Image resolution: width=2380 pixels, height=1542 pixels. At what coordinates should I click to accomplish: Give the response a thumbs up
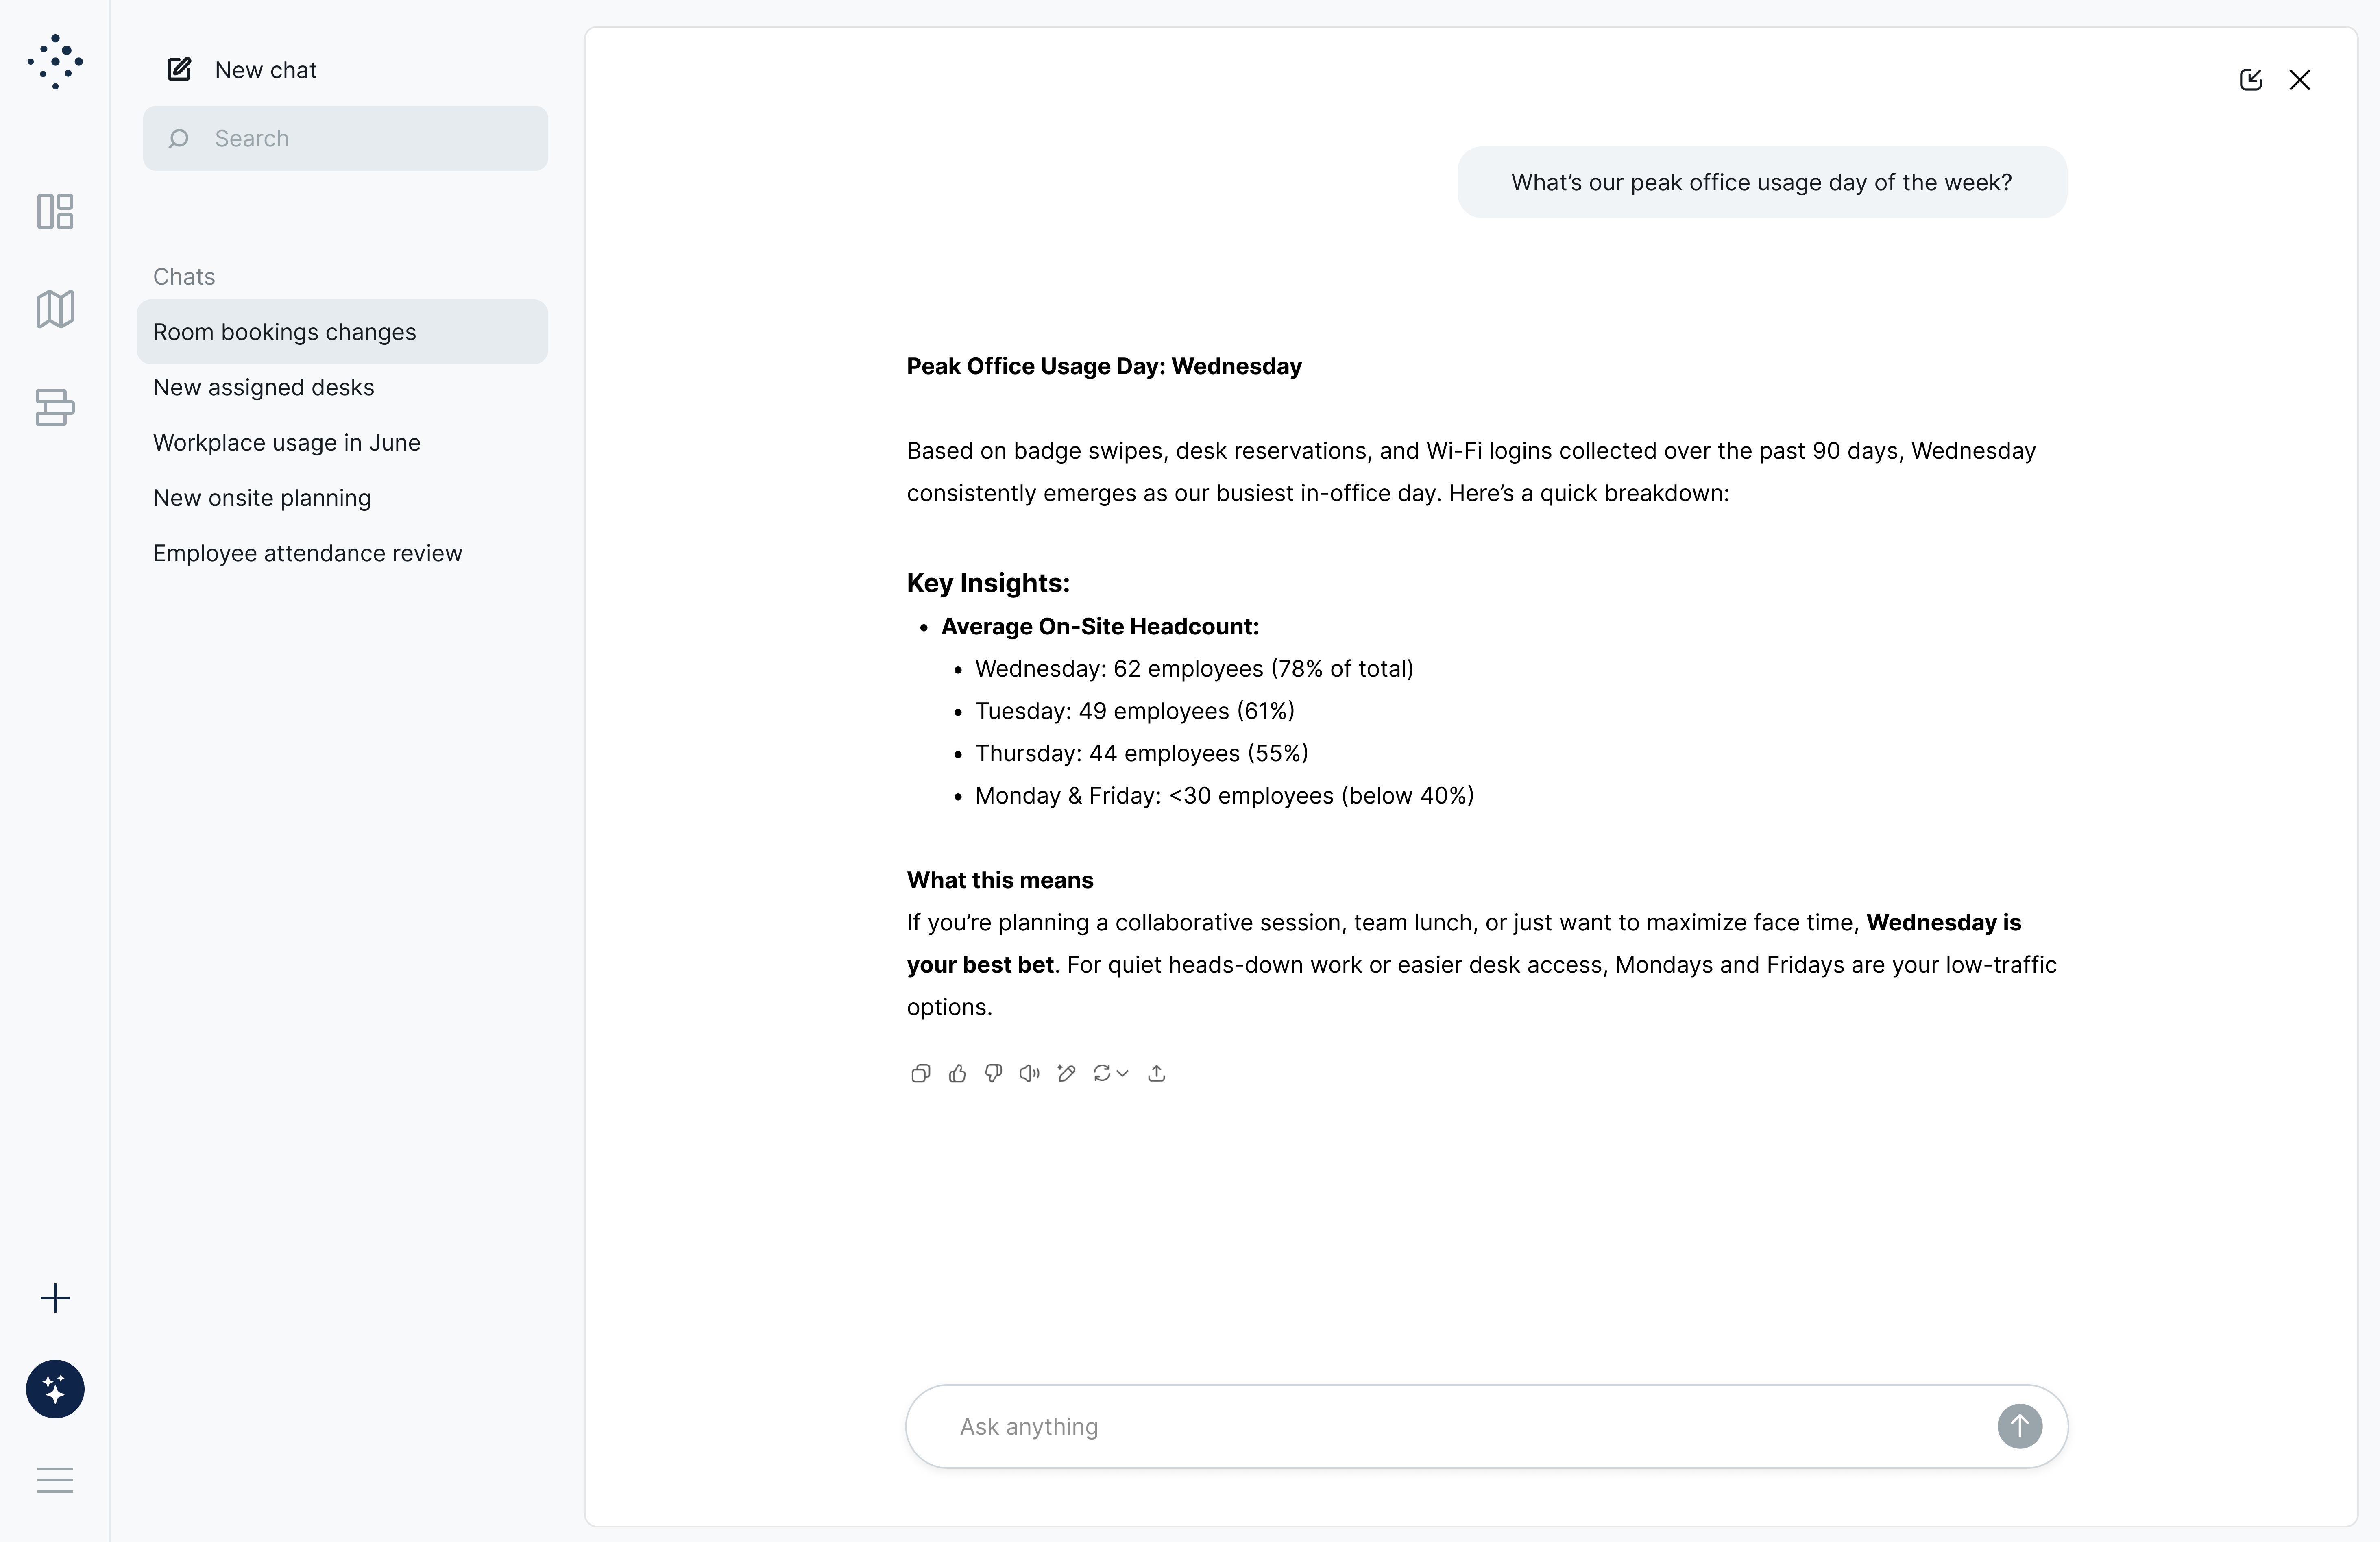click(957, 1073)
